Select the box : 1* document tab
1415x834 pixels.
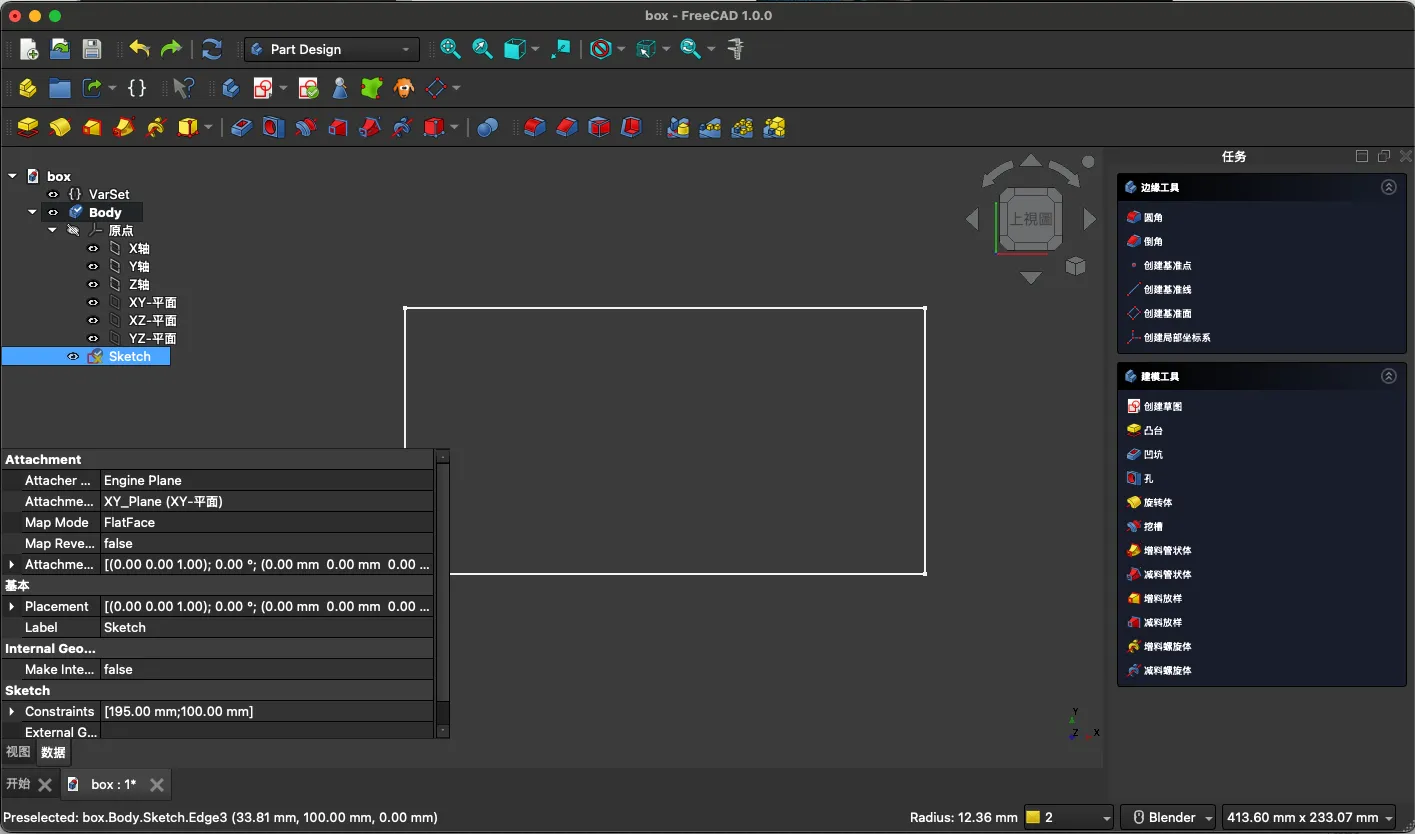click(116, 785)
